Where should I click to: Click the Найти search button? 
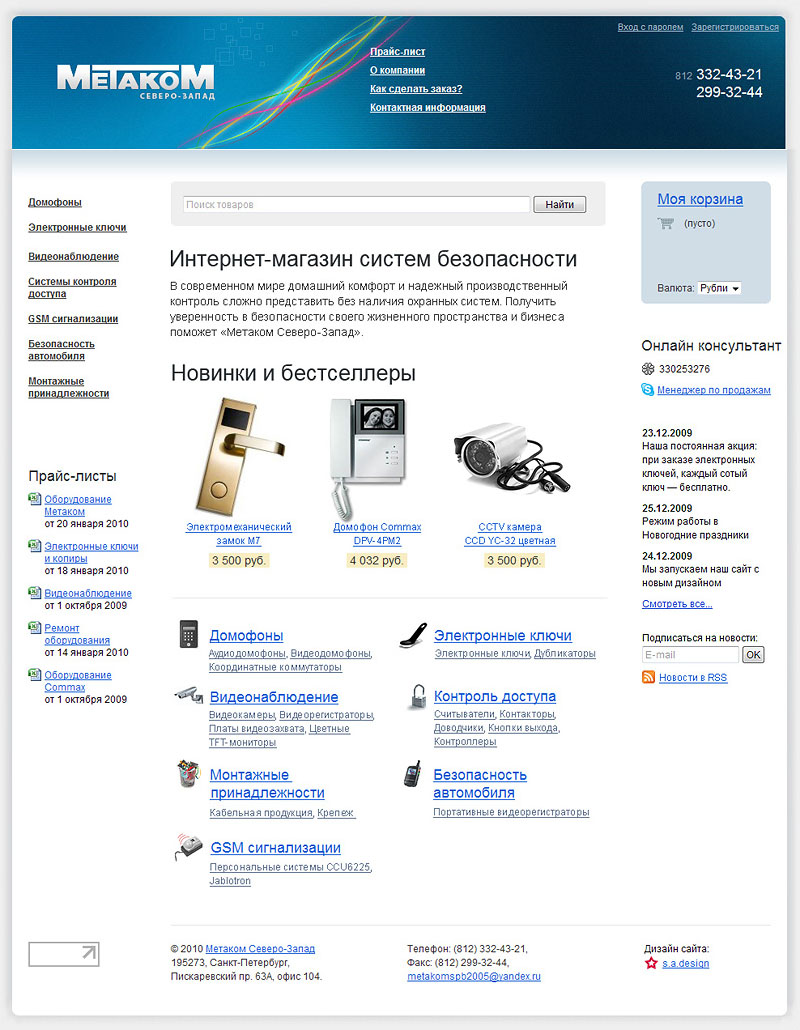tap(559, 204)
